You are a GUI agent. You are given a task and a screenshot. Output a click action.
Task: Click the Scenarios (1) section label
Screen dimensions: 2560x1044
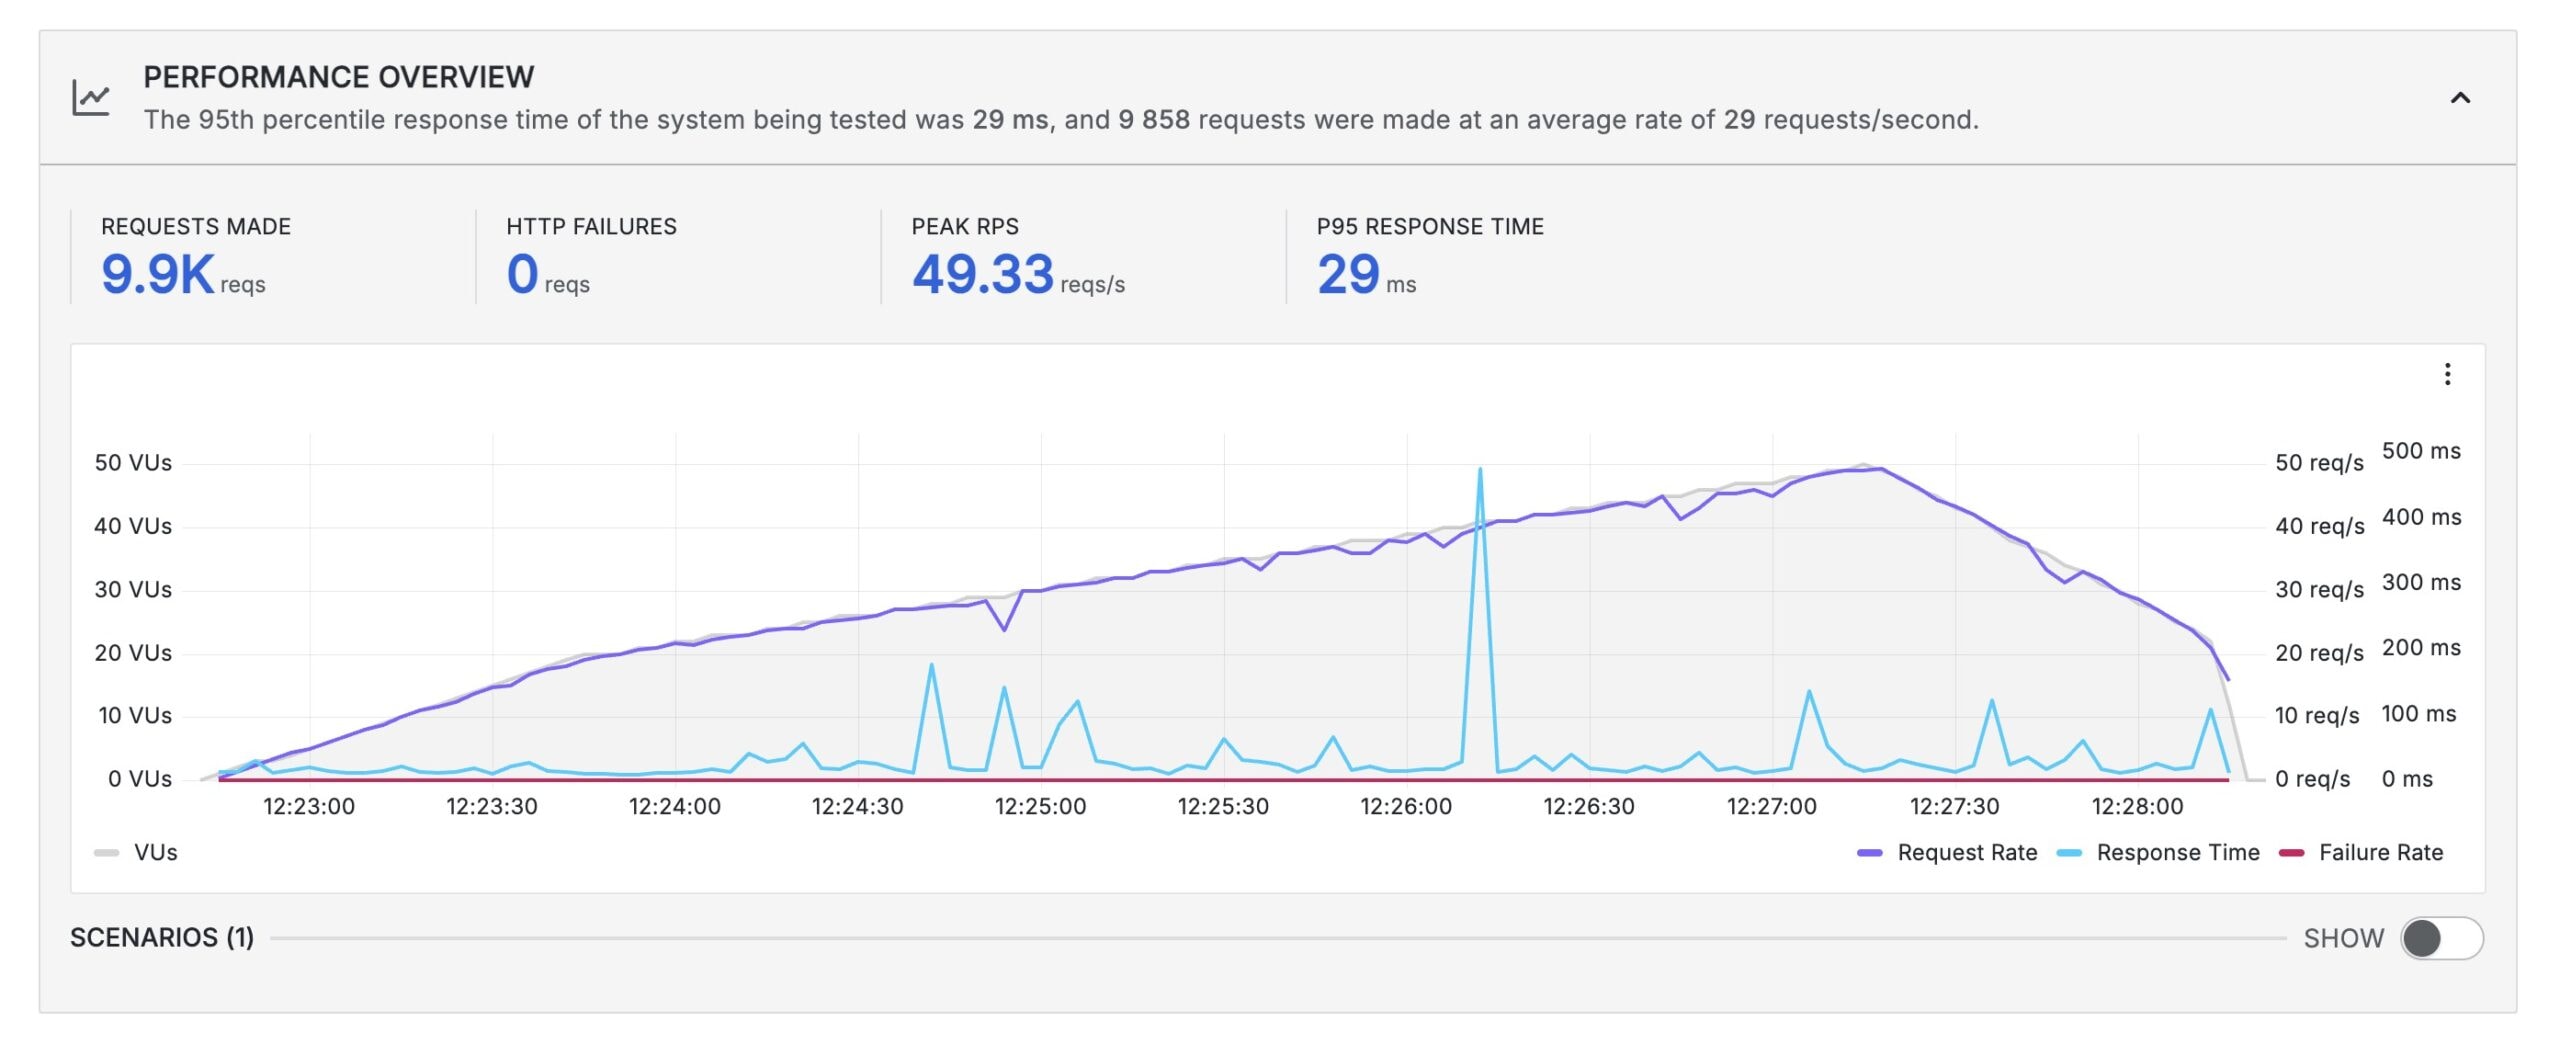[162, 937]
